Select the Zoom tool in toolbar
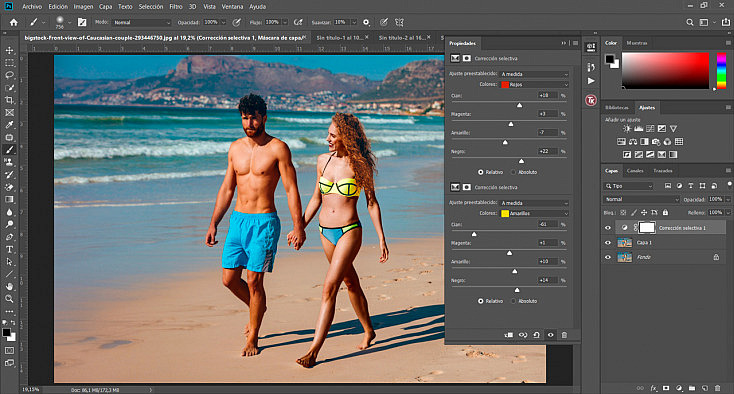The height and width of the screenshot is (394, 734). click(x=9, y=299)
